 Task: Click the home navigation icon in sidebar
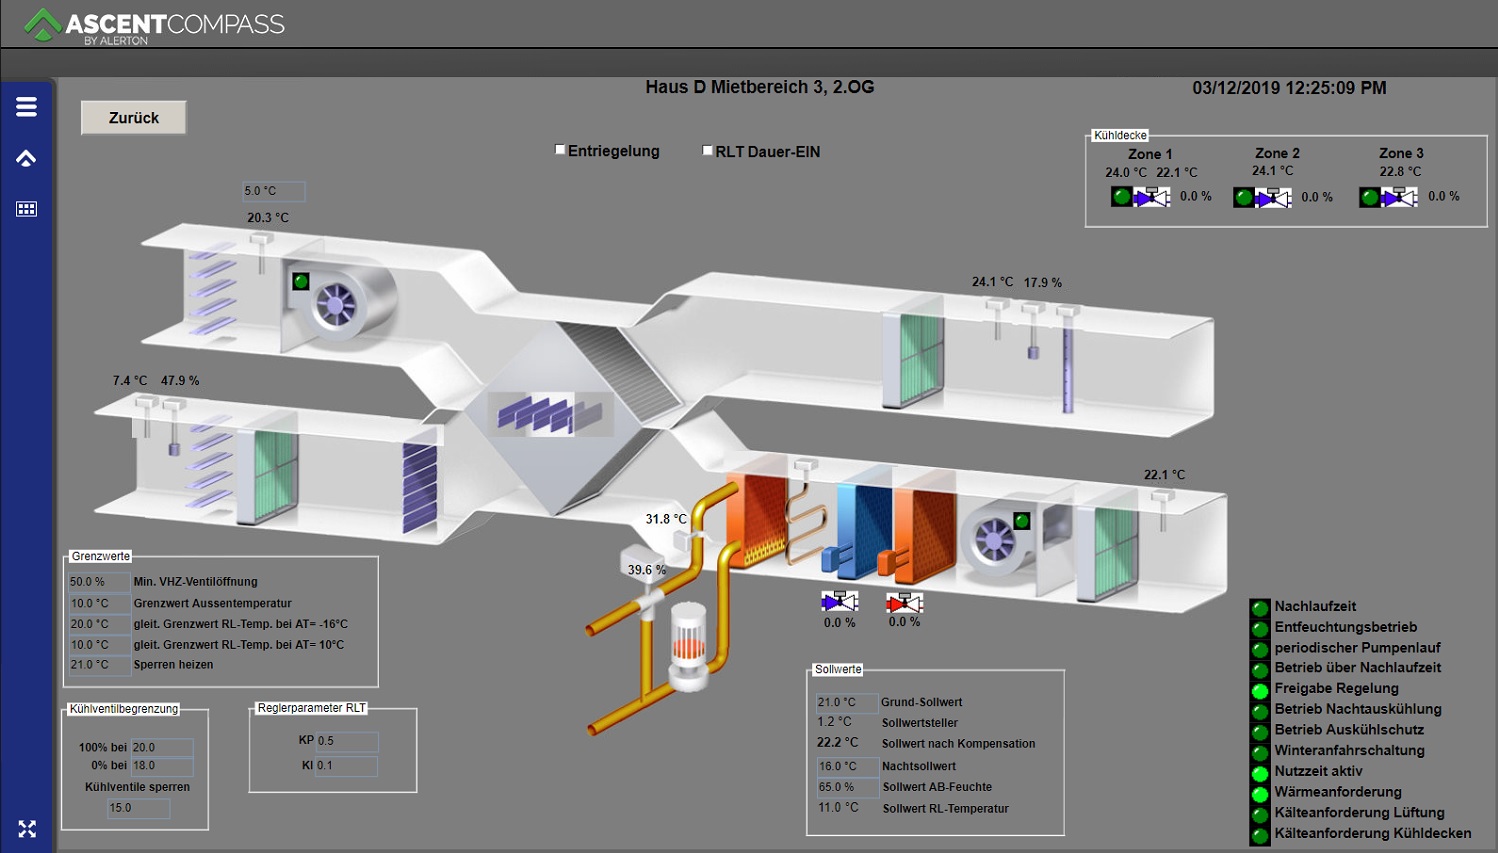(x=27, y=158)
